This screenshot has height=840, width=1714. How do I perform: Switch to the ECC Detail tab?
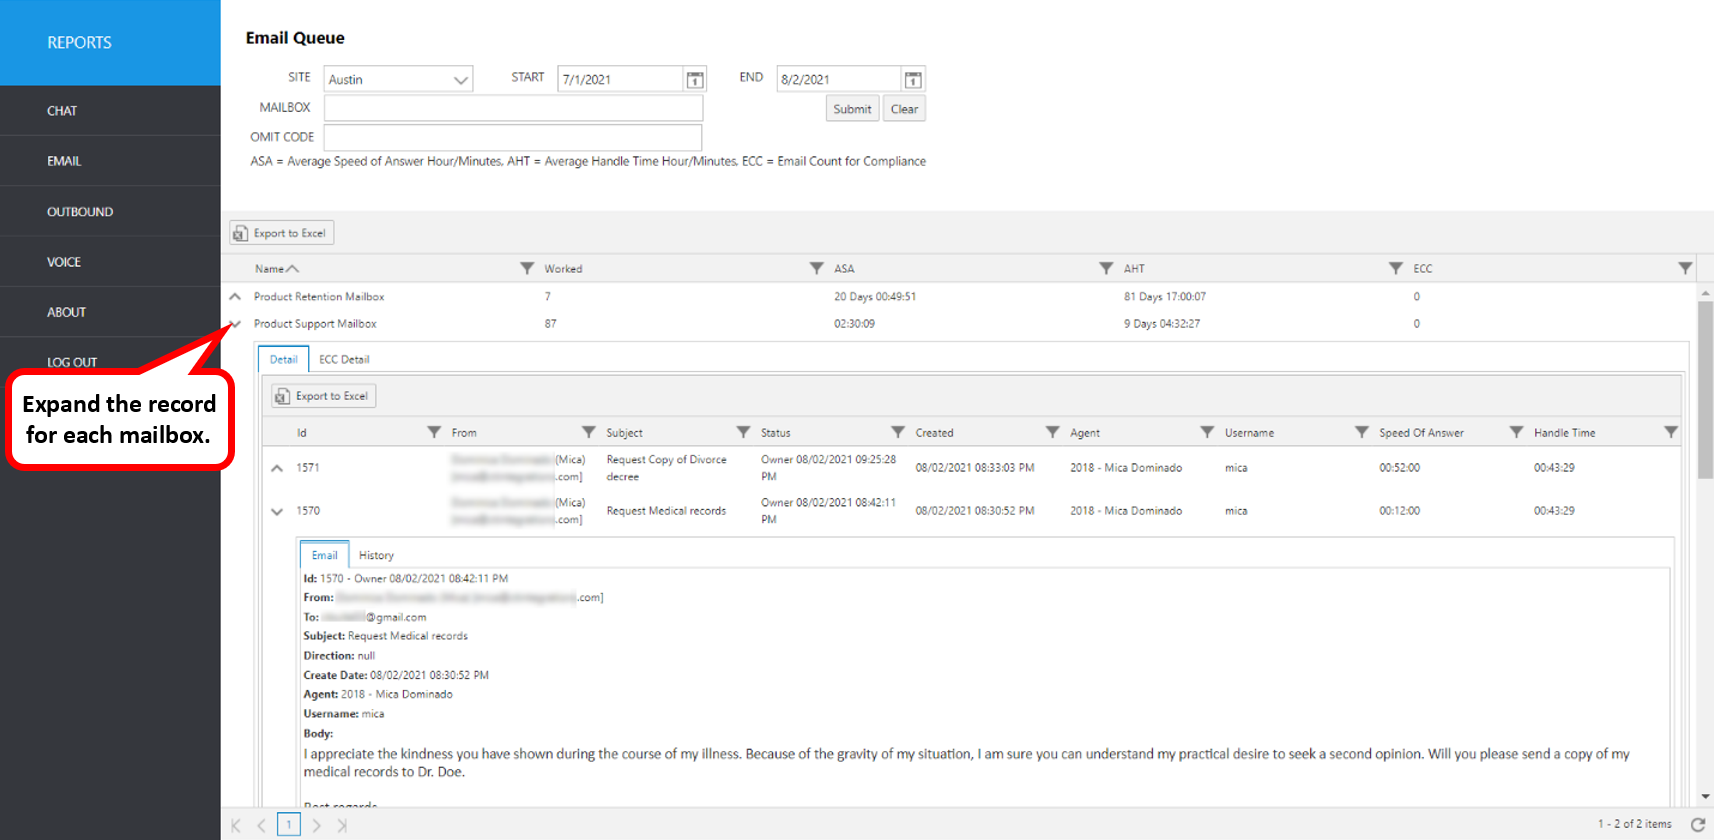[344, 359]
